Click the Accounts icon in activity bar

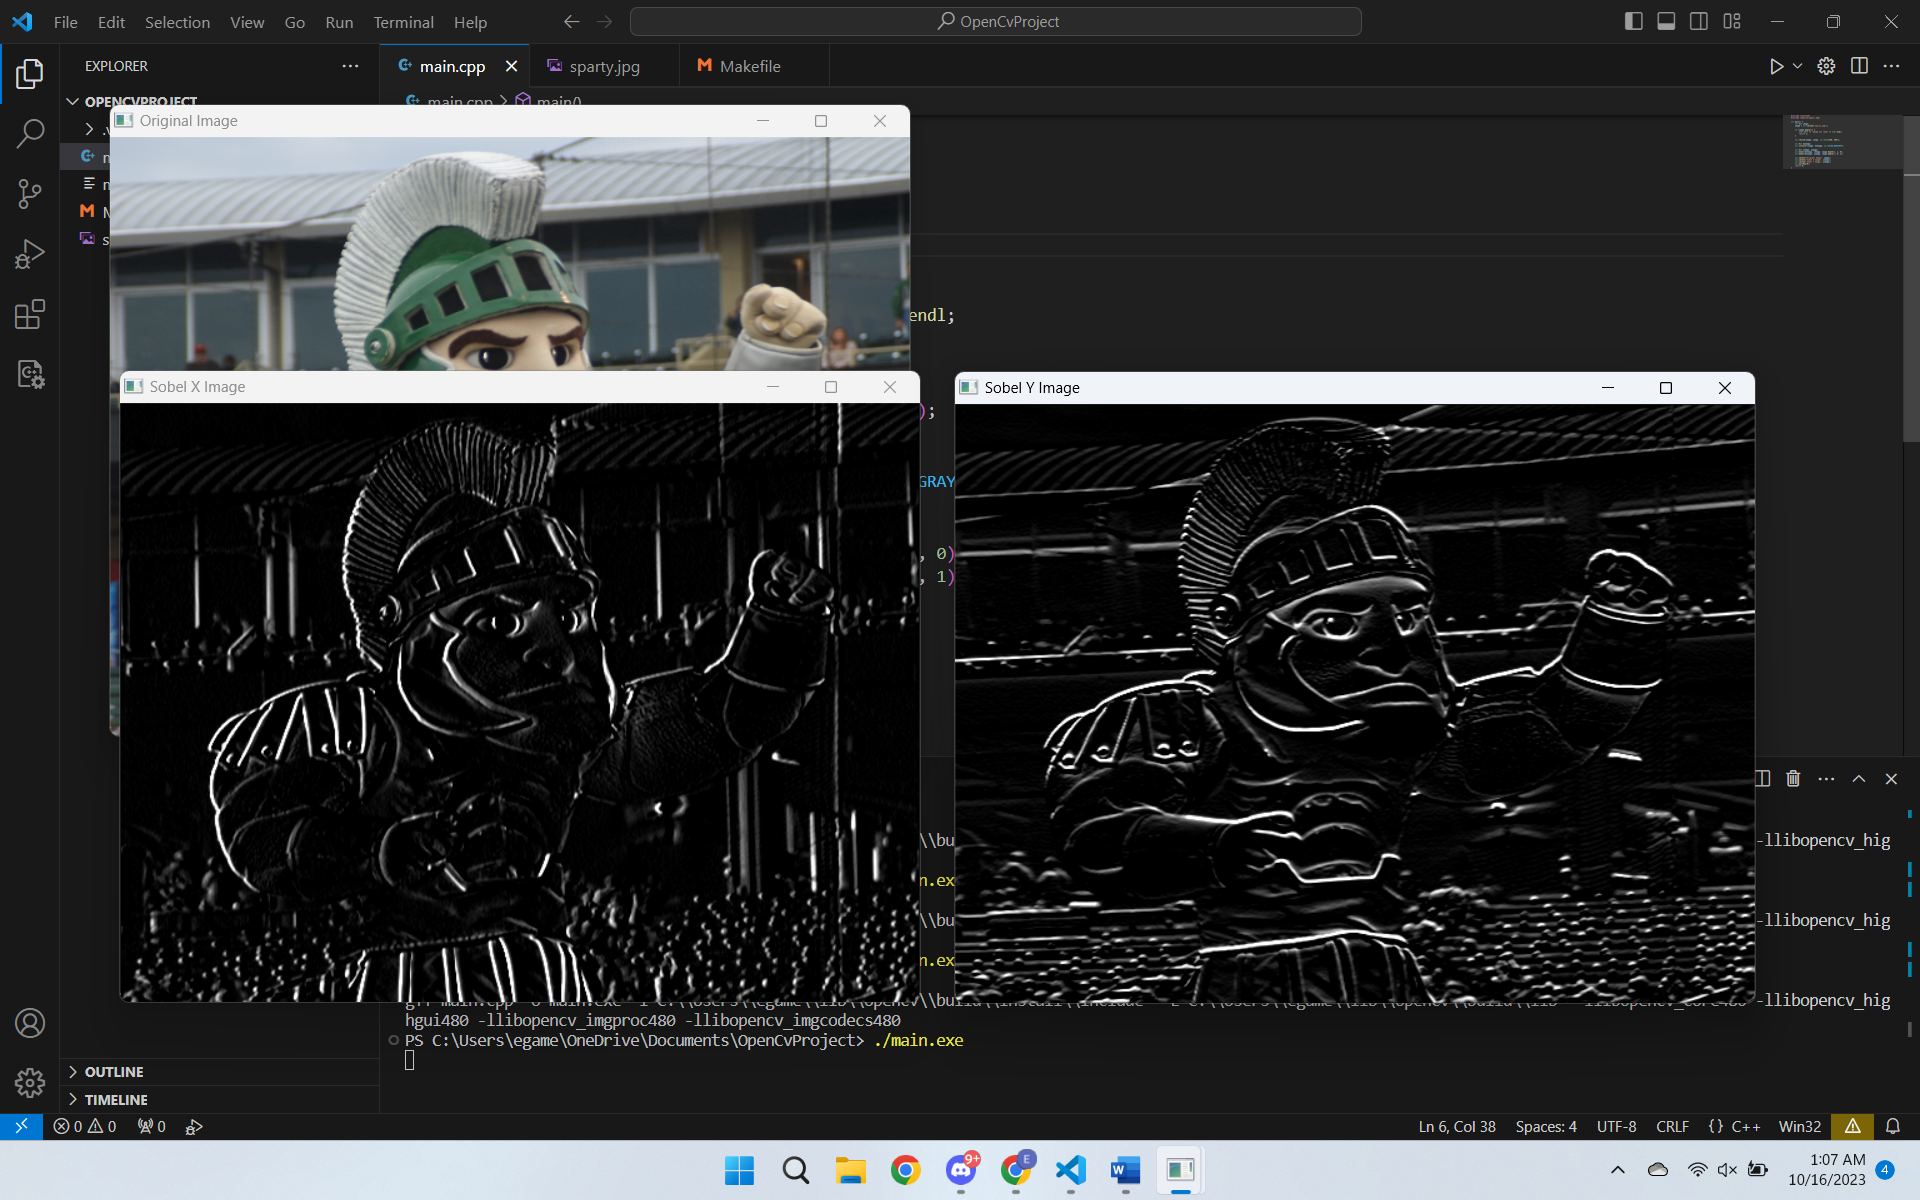[30, 1023]
